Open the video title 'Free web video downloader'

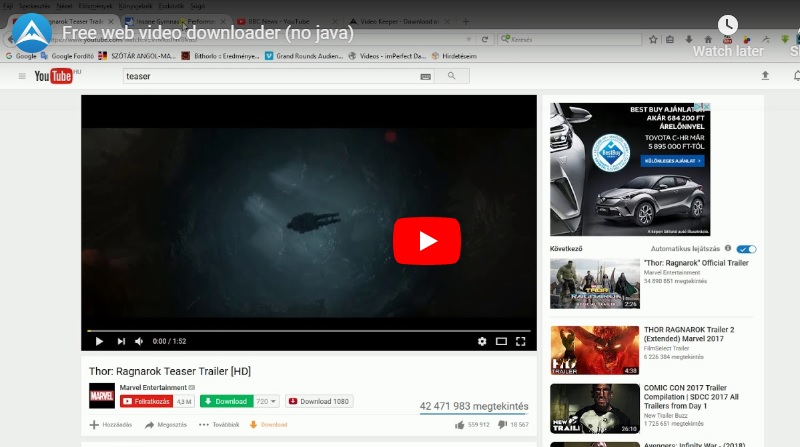pos(208,33)
